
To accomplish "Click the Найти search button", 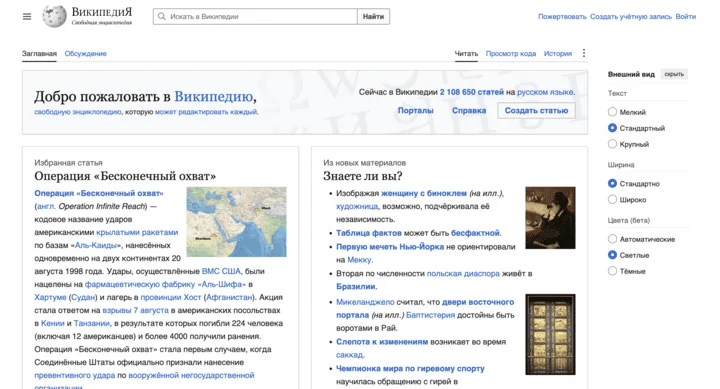I will tap(373, 17).
